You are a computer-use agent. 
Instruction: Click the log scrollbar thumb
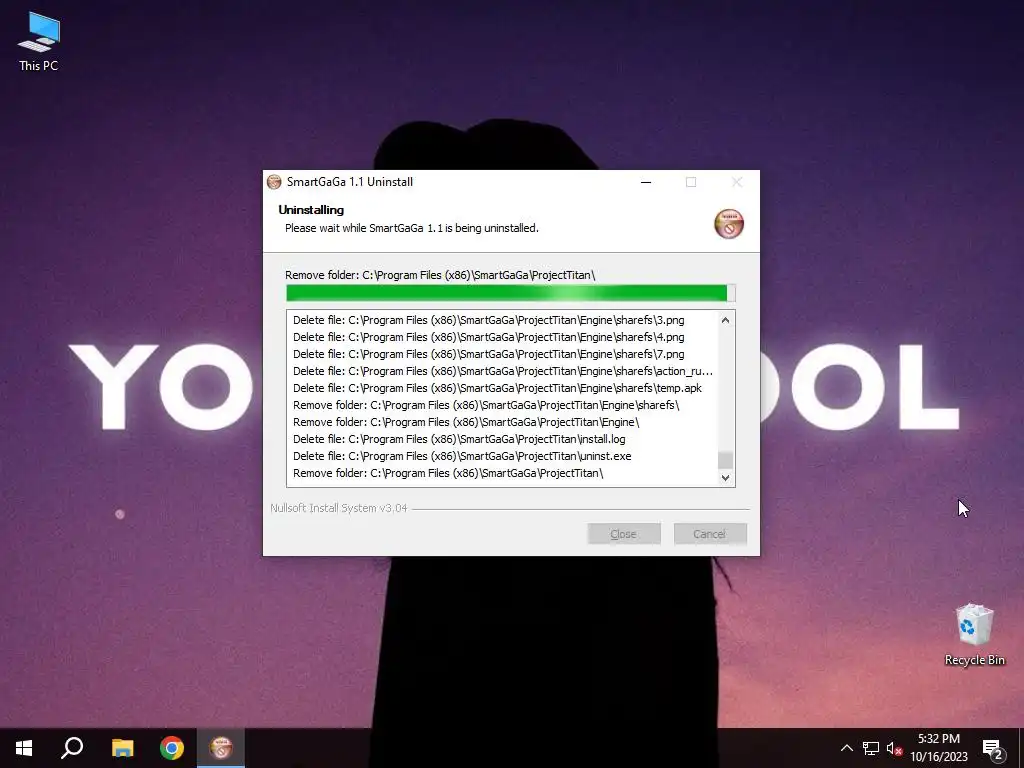725,460
